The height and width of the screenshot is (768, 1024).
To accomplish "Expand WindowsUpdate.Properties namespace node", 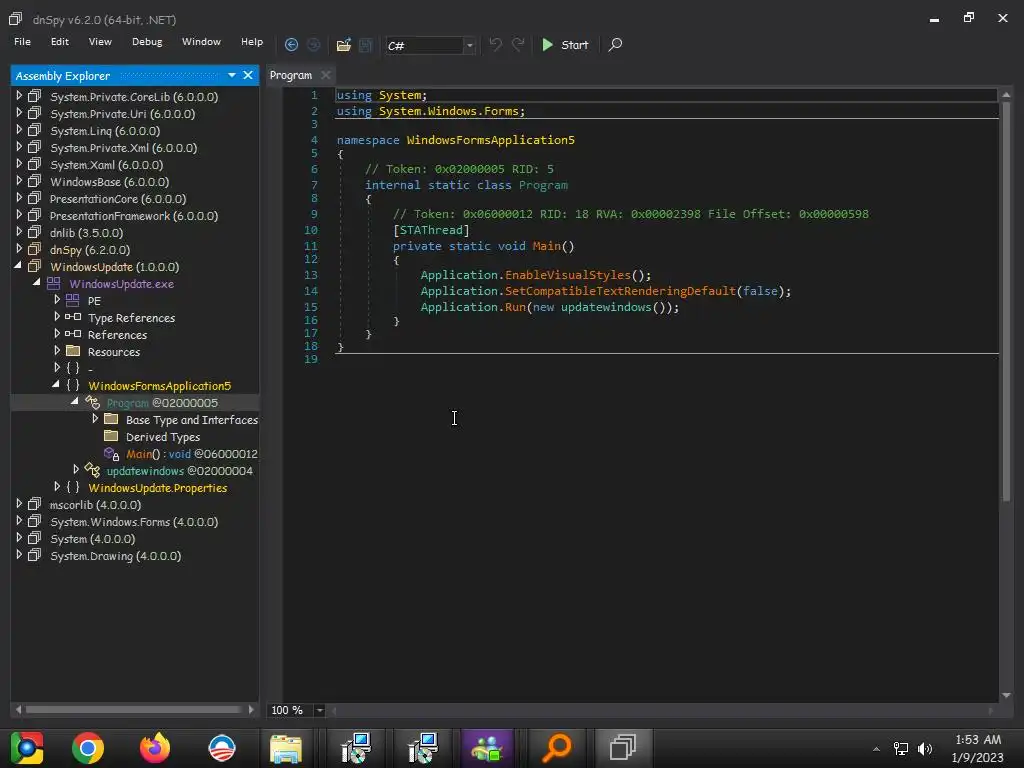I will point(57,487).
